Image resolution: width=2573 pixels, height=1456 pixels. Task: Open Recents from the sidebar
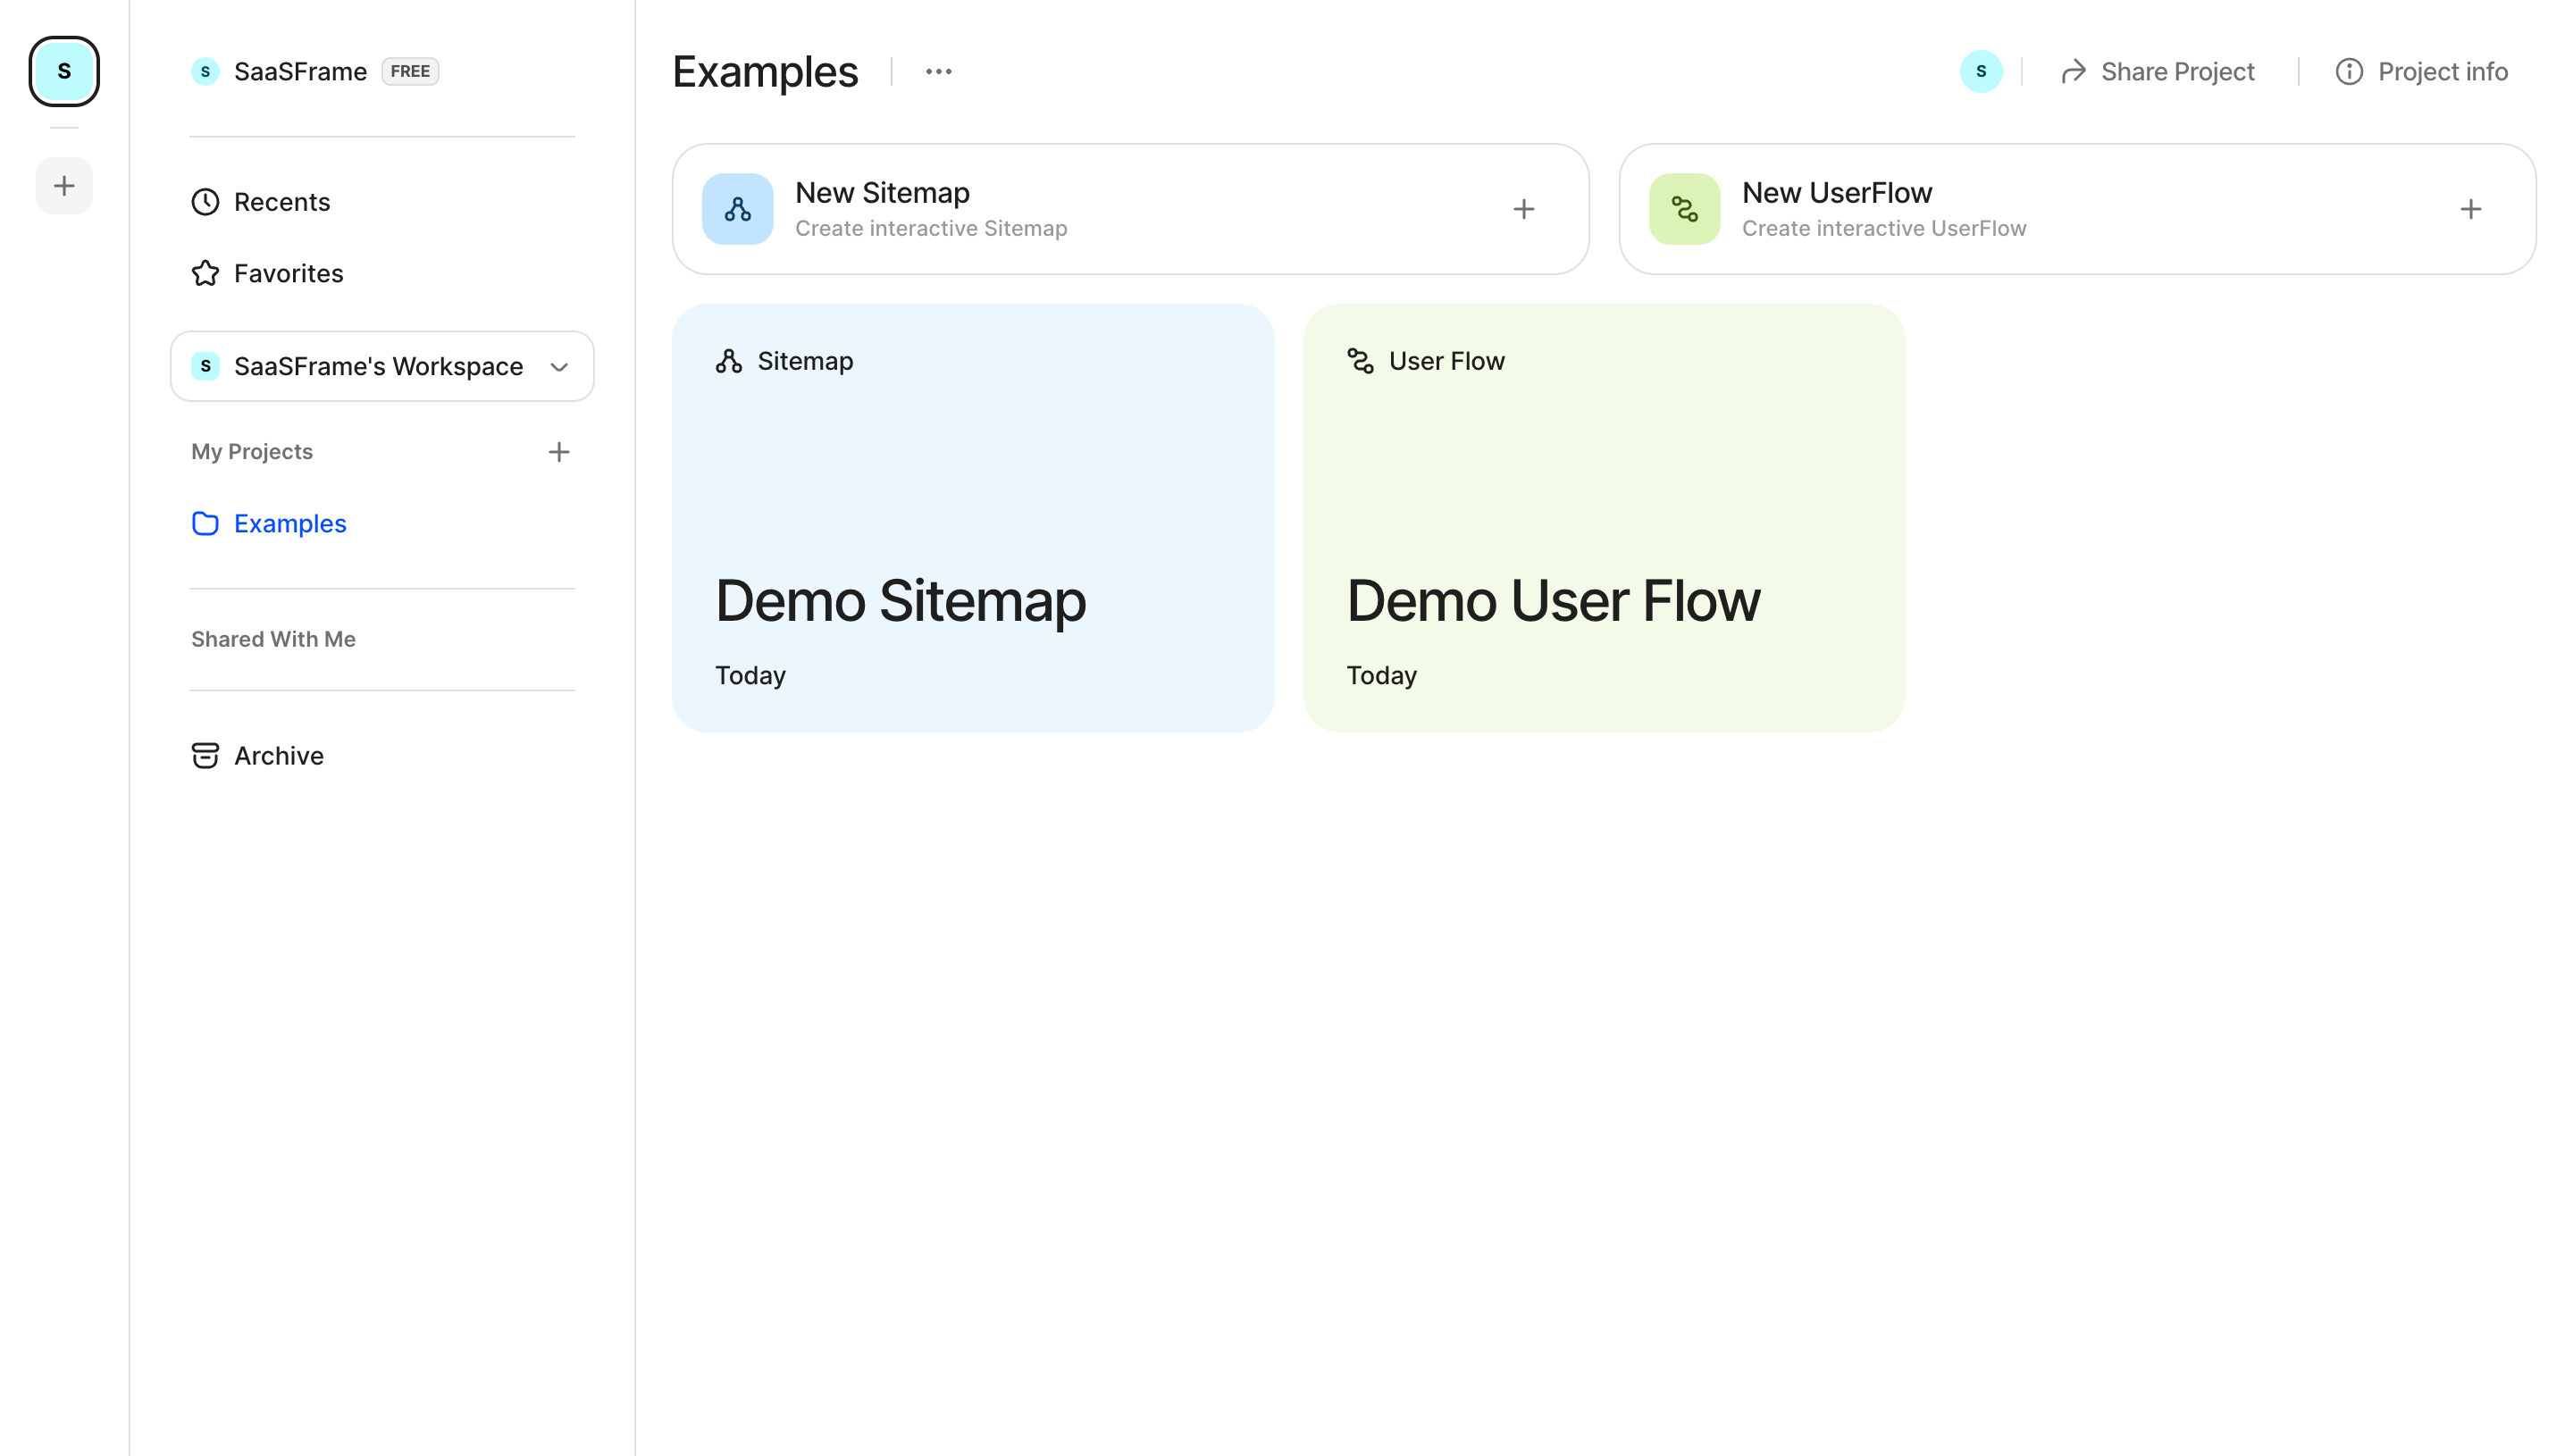pos(261,202)
